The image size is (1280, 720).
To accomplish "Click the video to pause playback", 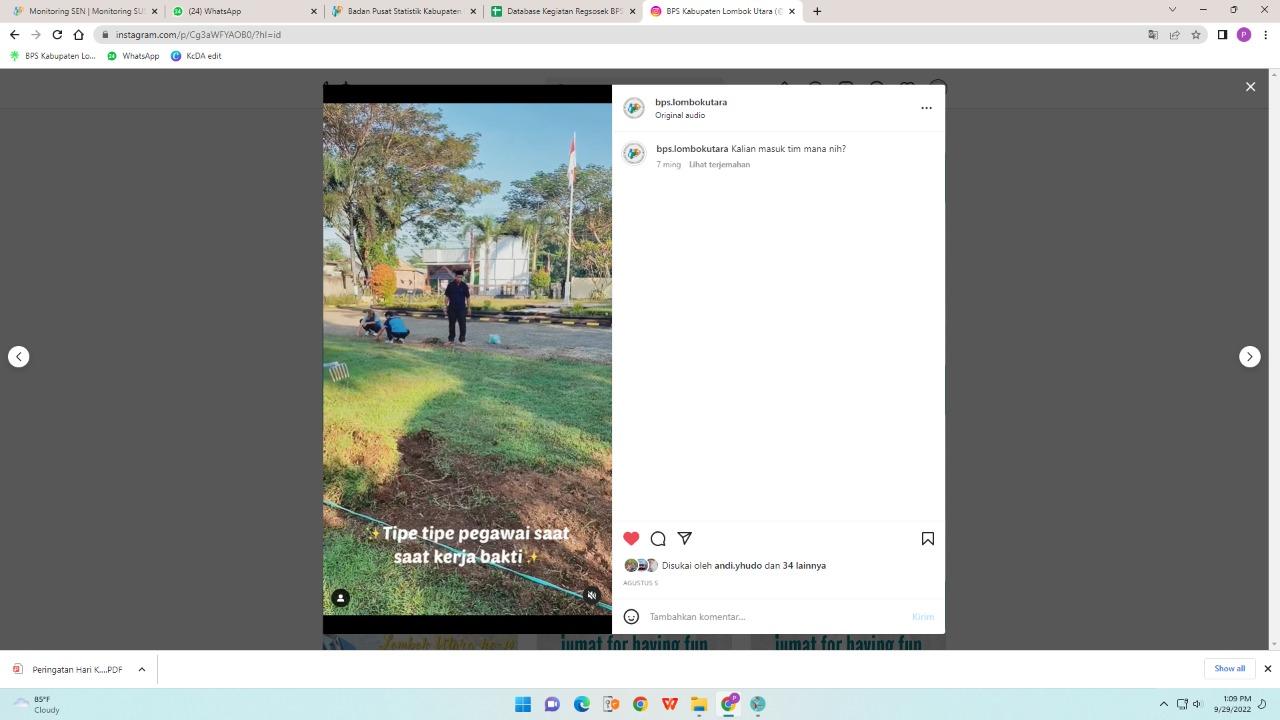I will (x=467, y=360).
